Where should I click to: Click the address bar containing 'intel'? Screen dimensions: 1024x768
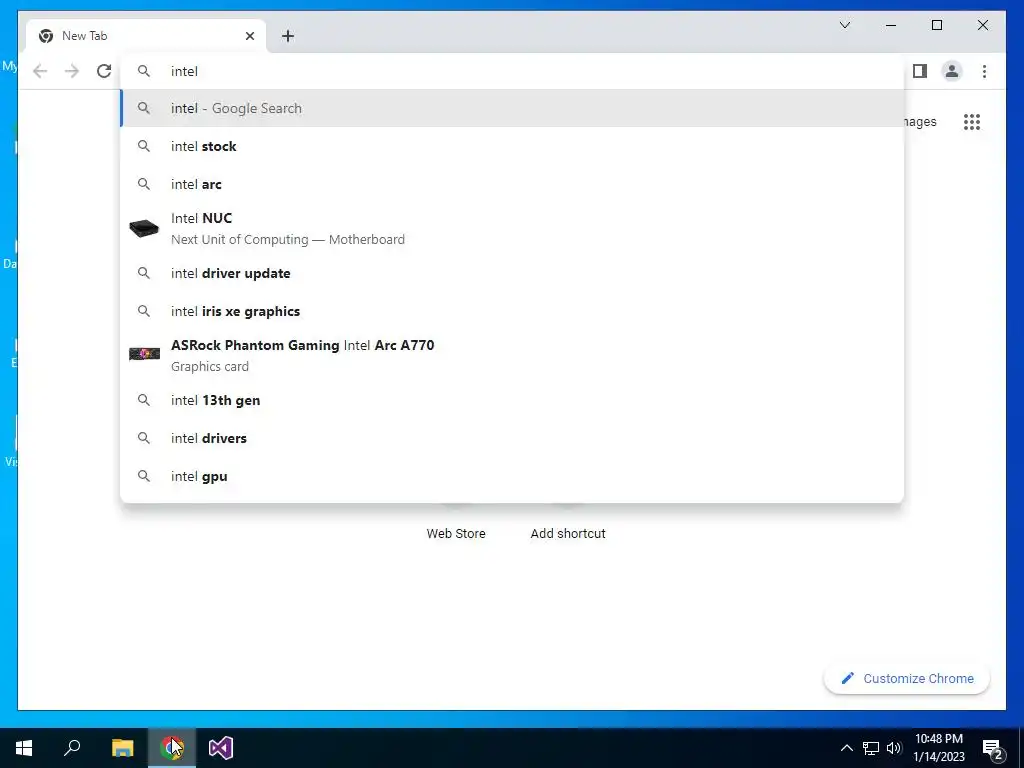coord(513,71)
